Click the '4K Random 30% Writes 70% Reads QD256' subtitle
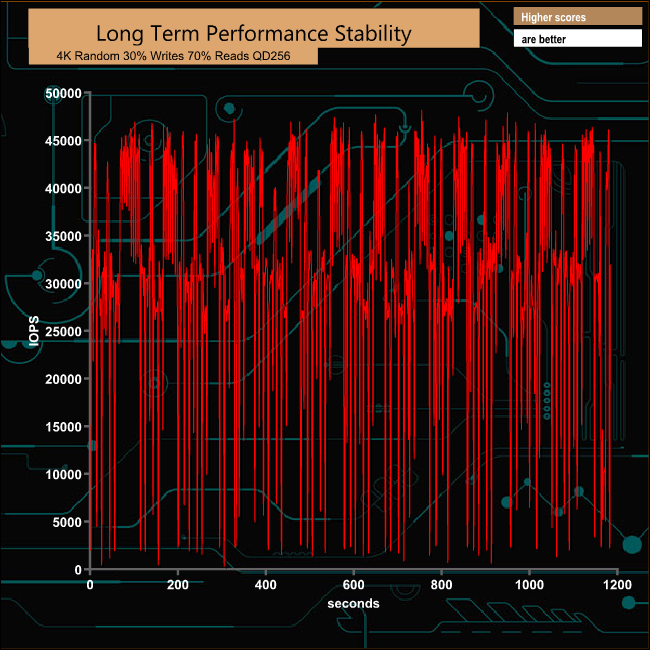Image resolution: width=650 pixels, height=650 pixels. point(173,56)
